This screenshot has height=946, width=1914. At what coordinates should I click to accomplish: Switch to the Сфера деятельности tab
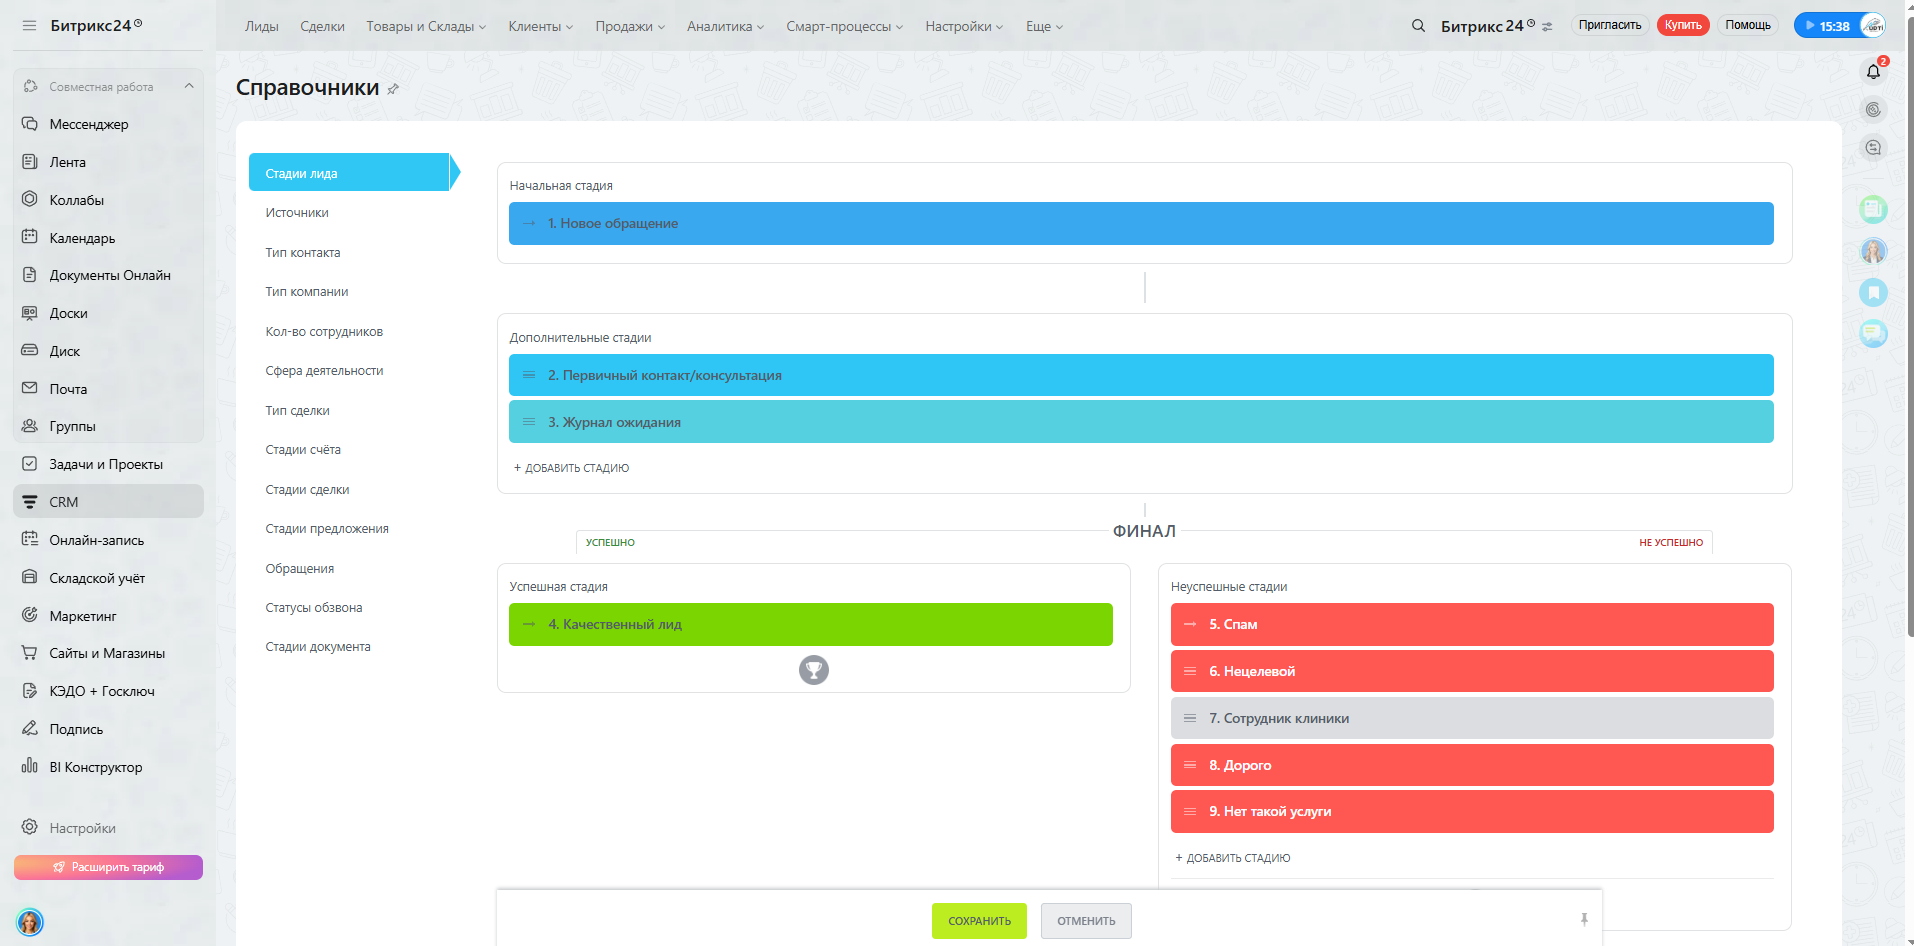[324, 371]
